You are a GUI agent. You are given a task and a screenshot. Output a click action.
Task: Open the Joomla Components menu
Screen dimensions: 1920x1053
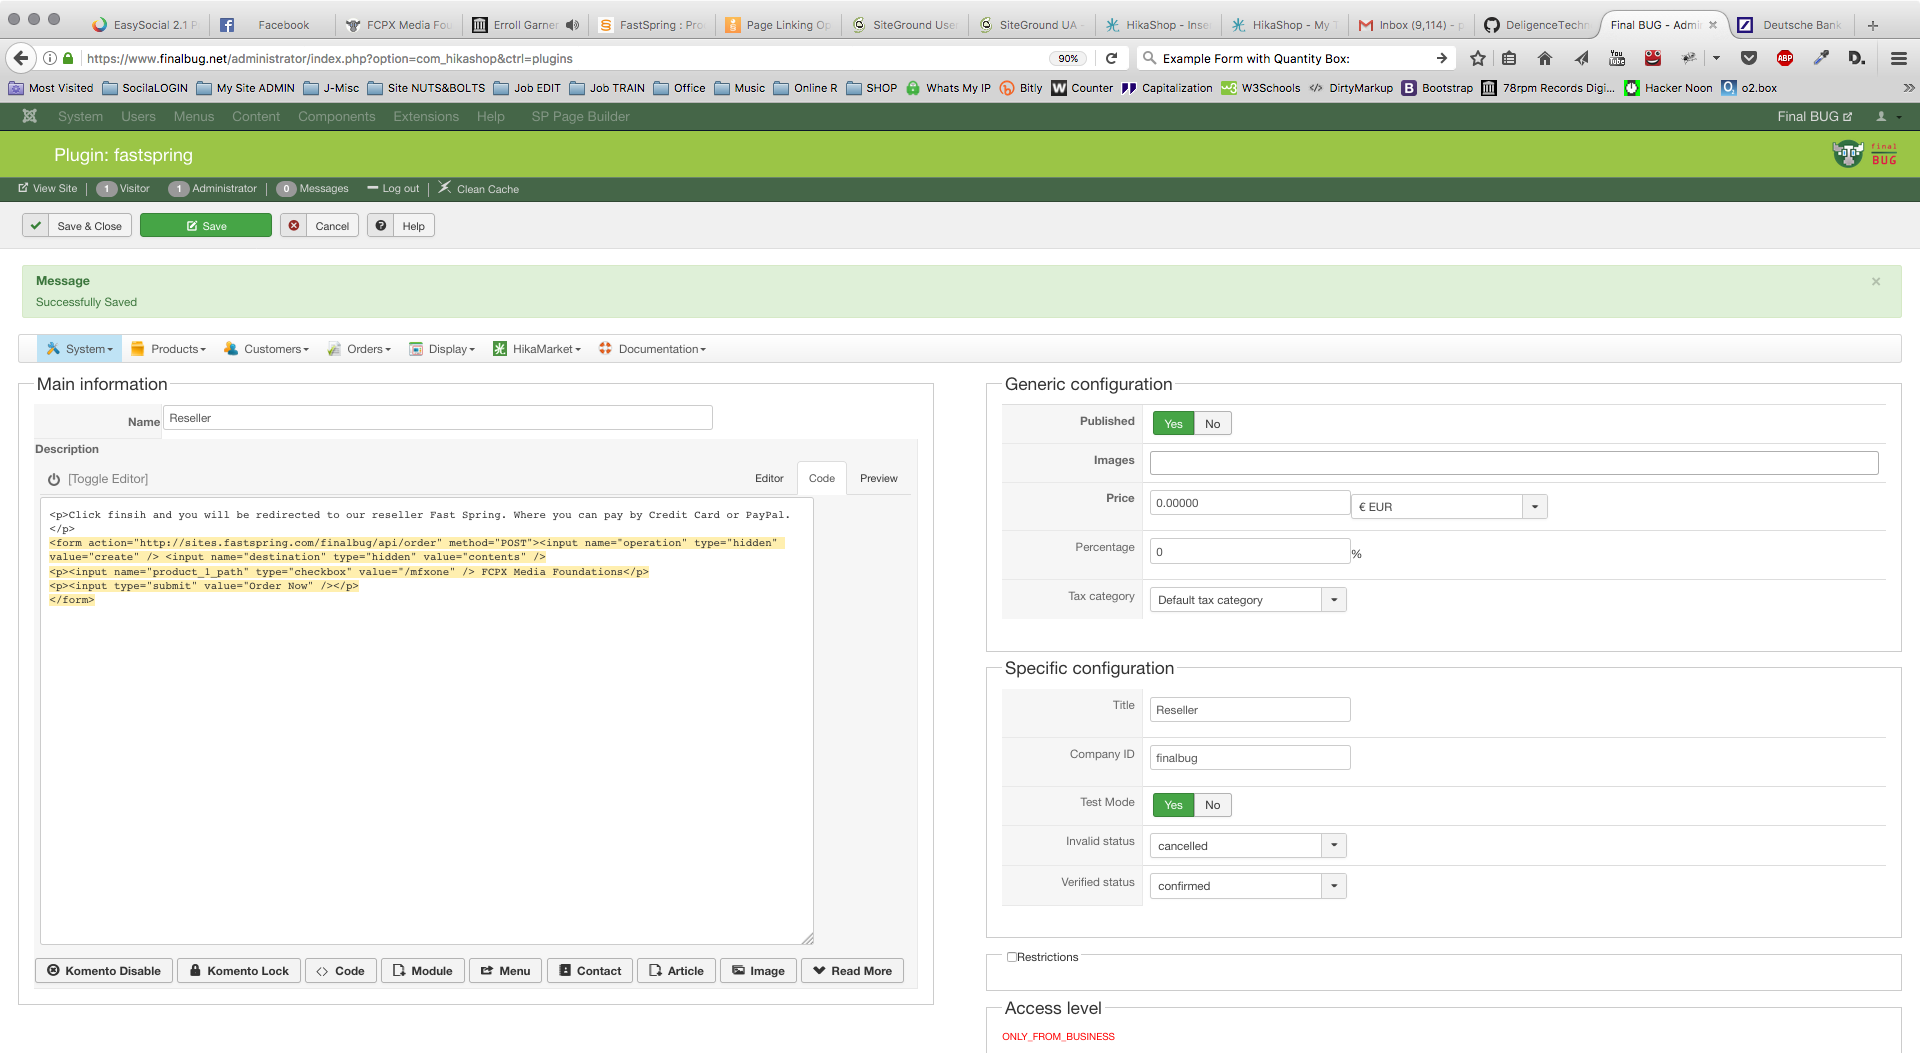tap(336, 116)
